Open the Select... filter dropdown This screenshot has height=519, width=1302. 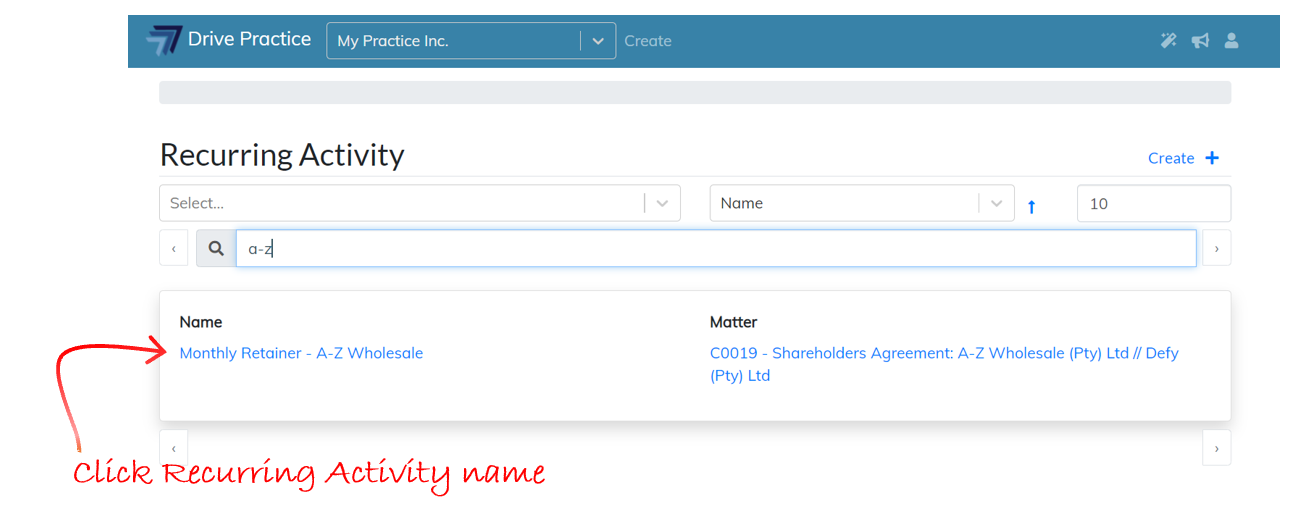coord(419,203)
